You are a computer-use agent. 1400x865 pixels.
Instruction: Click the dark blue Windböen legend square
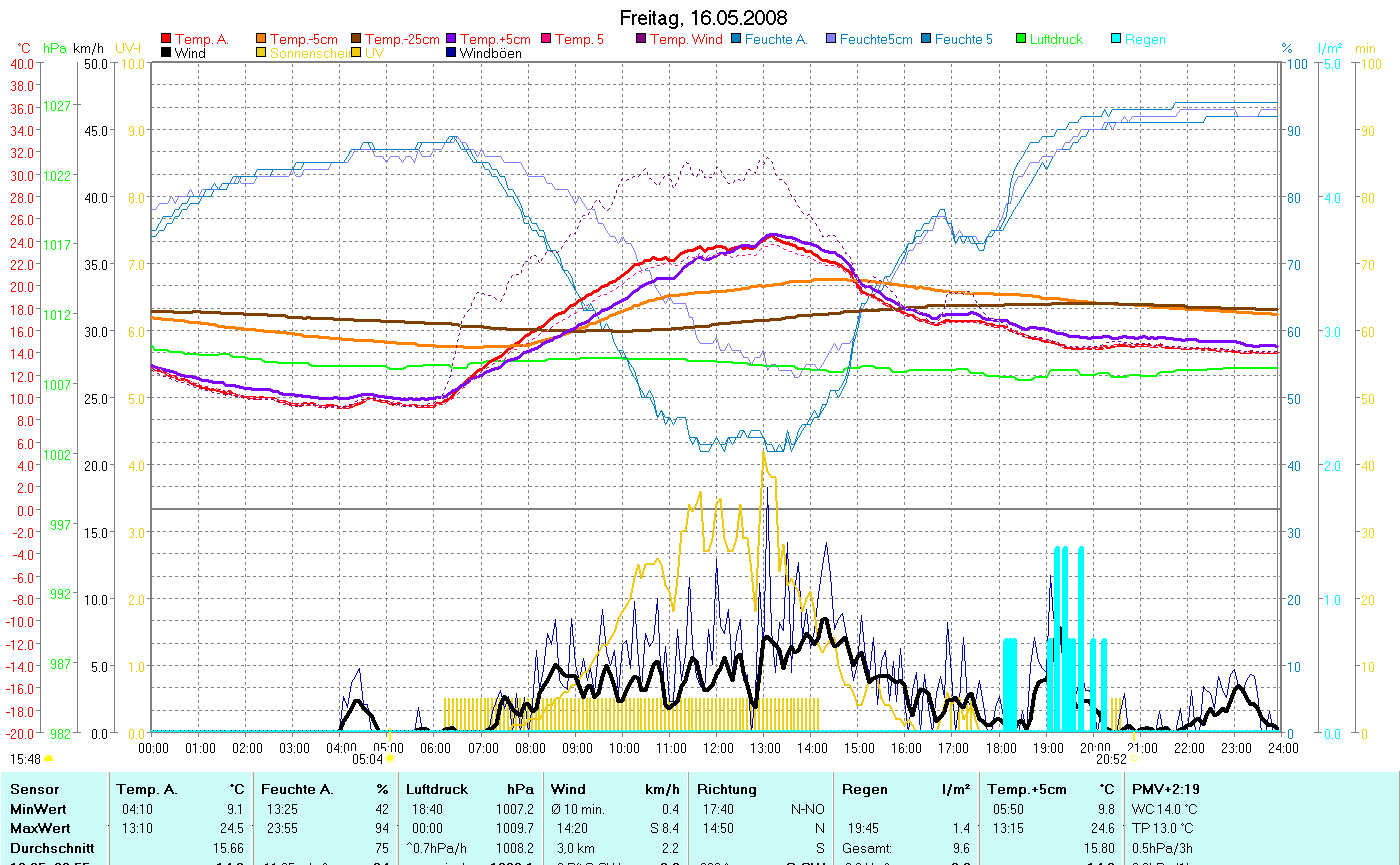[451, 53]
